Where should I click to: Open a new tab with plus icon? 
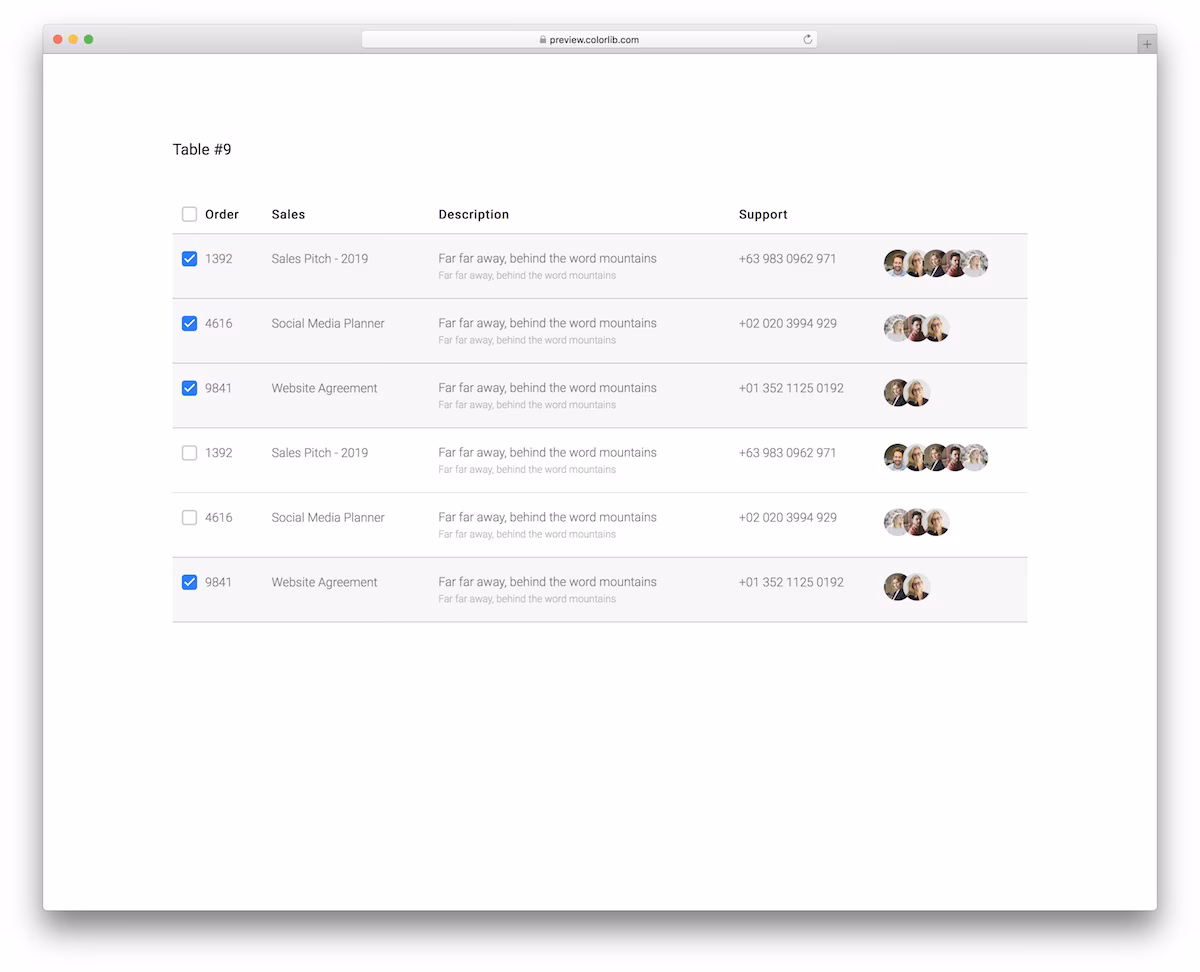[x=1147, y=44]
